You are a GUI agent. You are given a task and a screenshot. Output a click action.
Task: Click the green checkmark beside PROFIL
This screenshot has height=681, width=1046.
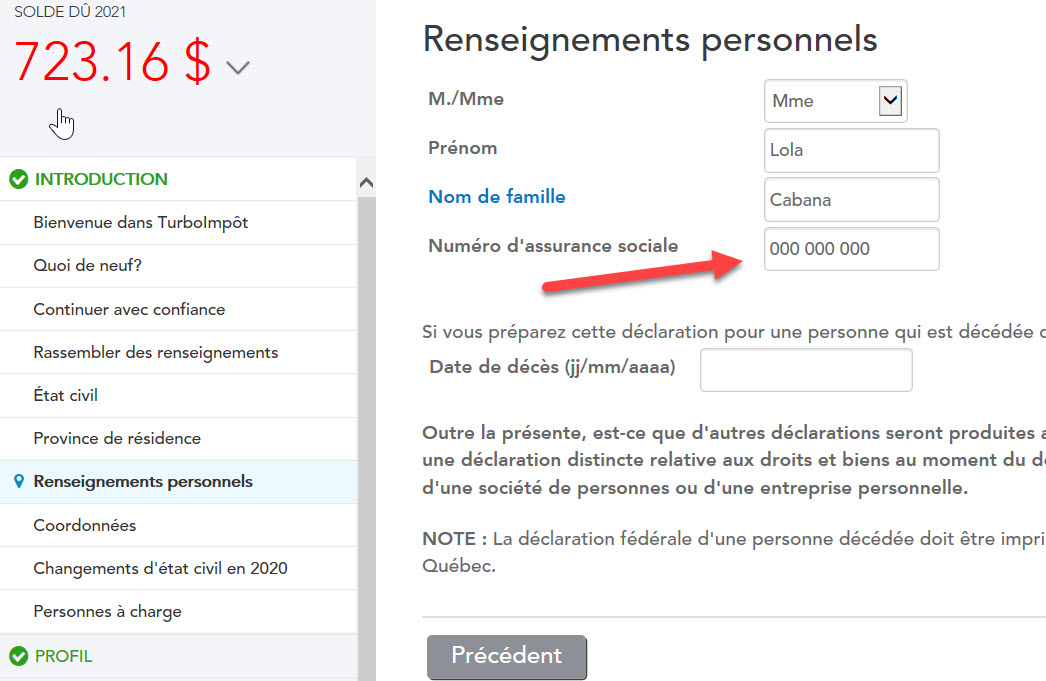click(x=18, y=657)
